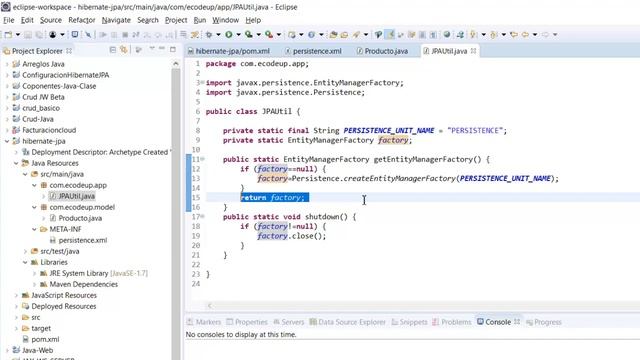
Task: Collapse the src/main/java folder node
Action: pyautogui.click(x=25, y=174)
